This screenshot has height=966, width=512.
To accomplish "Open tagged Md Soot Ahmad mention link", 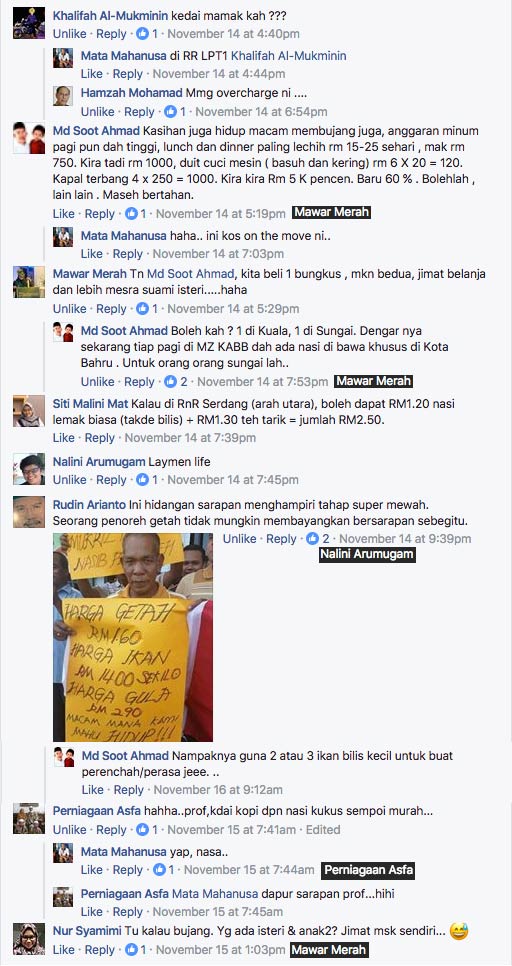I will click(190, 274).
